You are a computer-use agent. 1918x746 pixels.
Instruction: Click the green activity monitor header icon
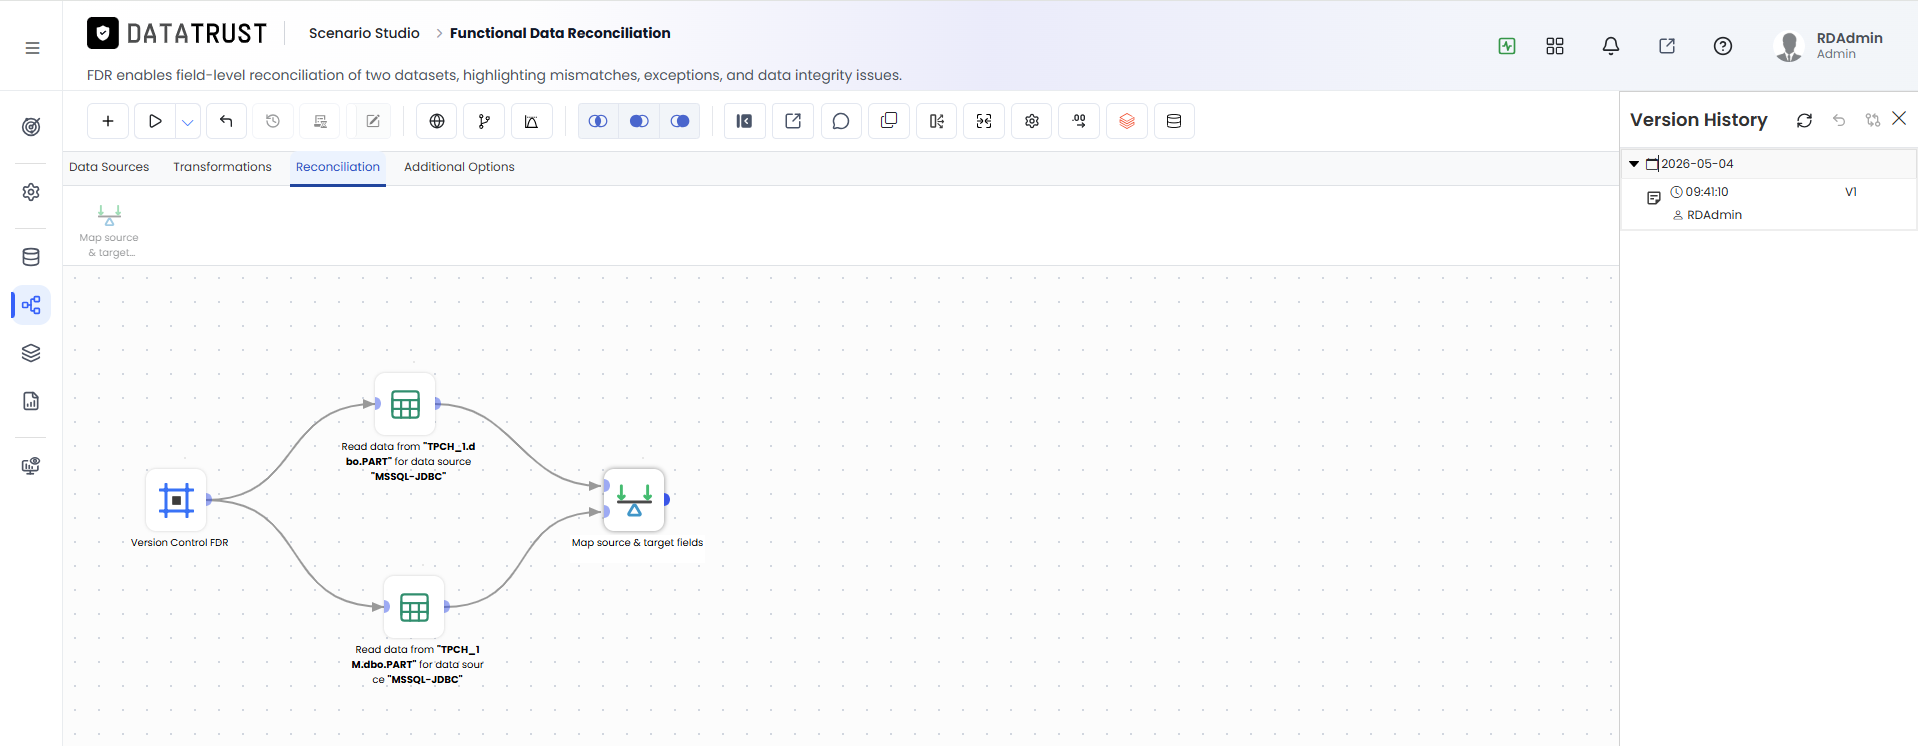[1507, 46]
